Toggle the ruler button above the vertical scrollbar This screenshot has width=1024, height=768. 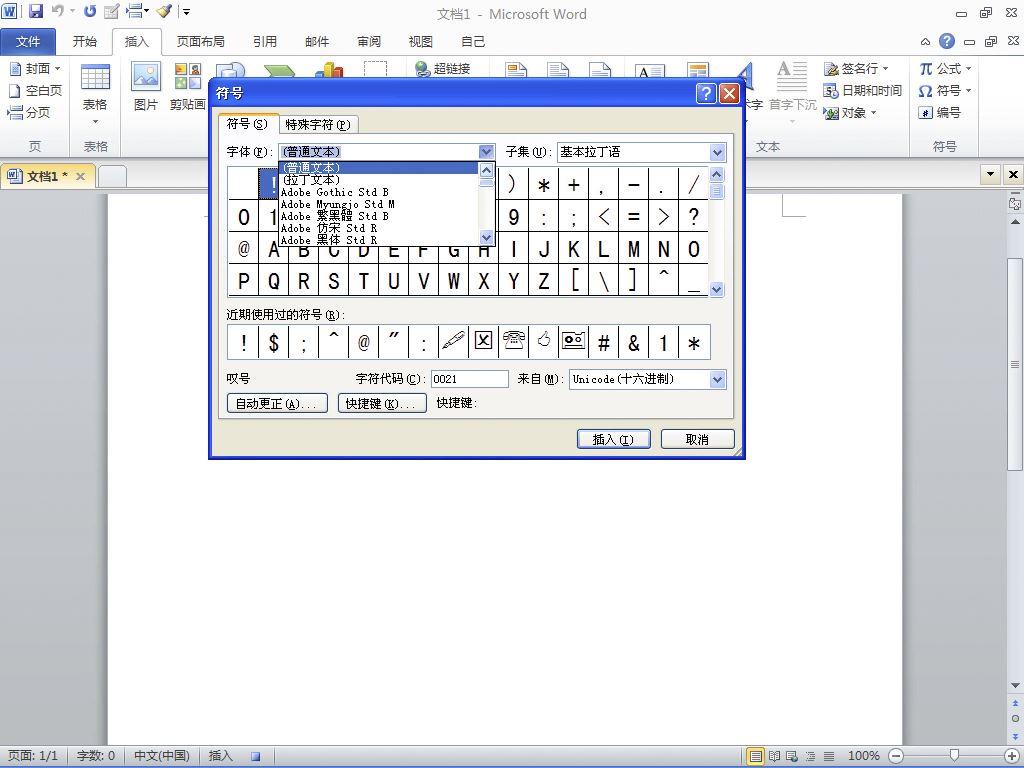point(1015,203)
